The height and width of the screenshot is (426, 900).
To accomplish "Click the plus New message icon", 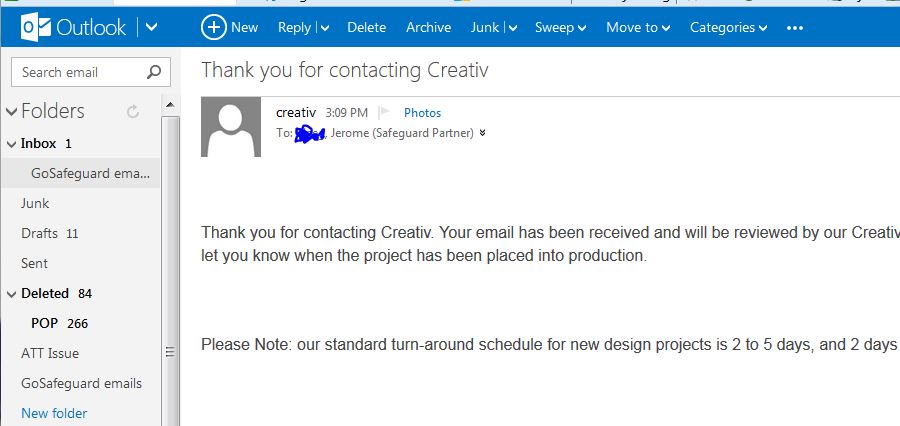I will tap(213, 27).
